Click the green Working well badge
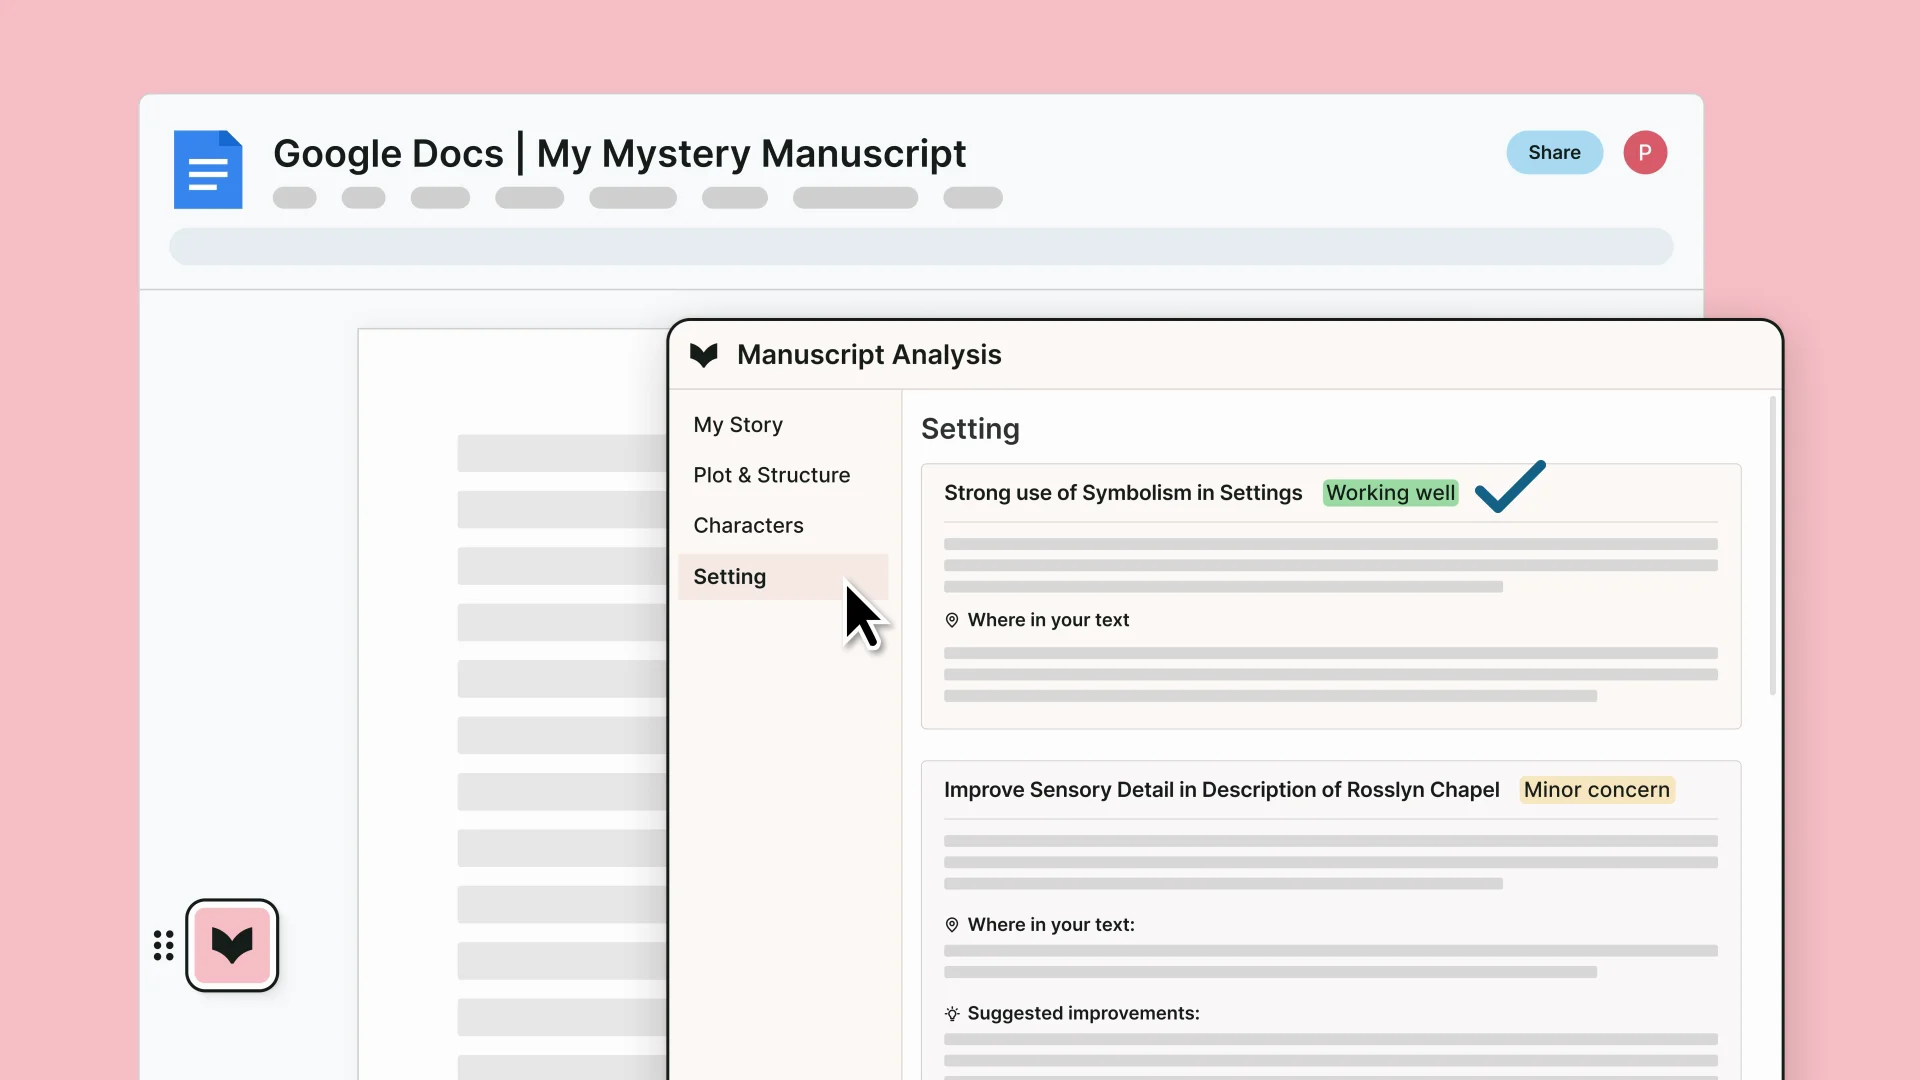 point(1390,493)
